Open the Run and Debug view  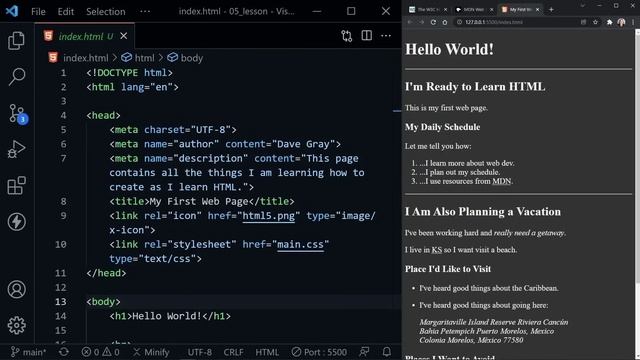16,149
